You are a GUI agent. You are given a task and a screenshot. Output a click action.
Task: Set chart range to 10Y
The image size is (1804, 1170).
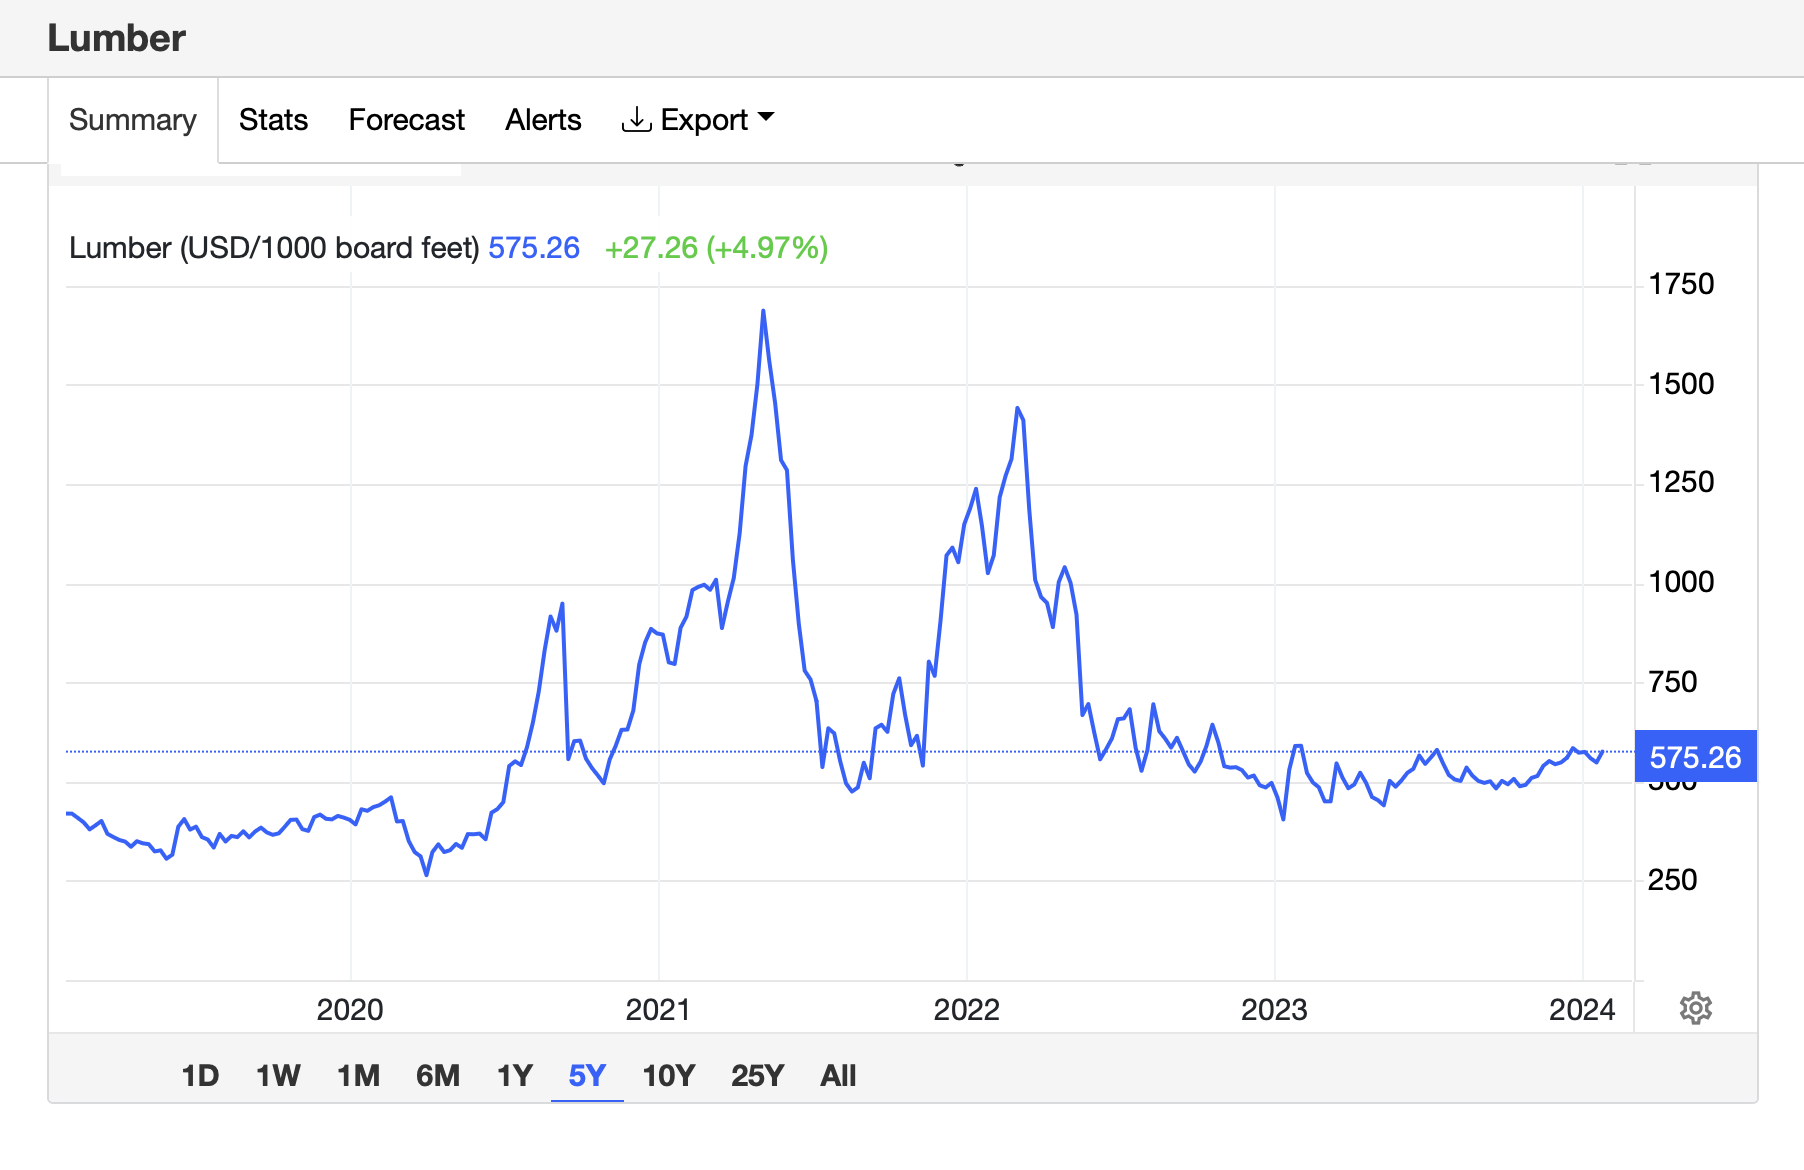668,1076
